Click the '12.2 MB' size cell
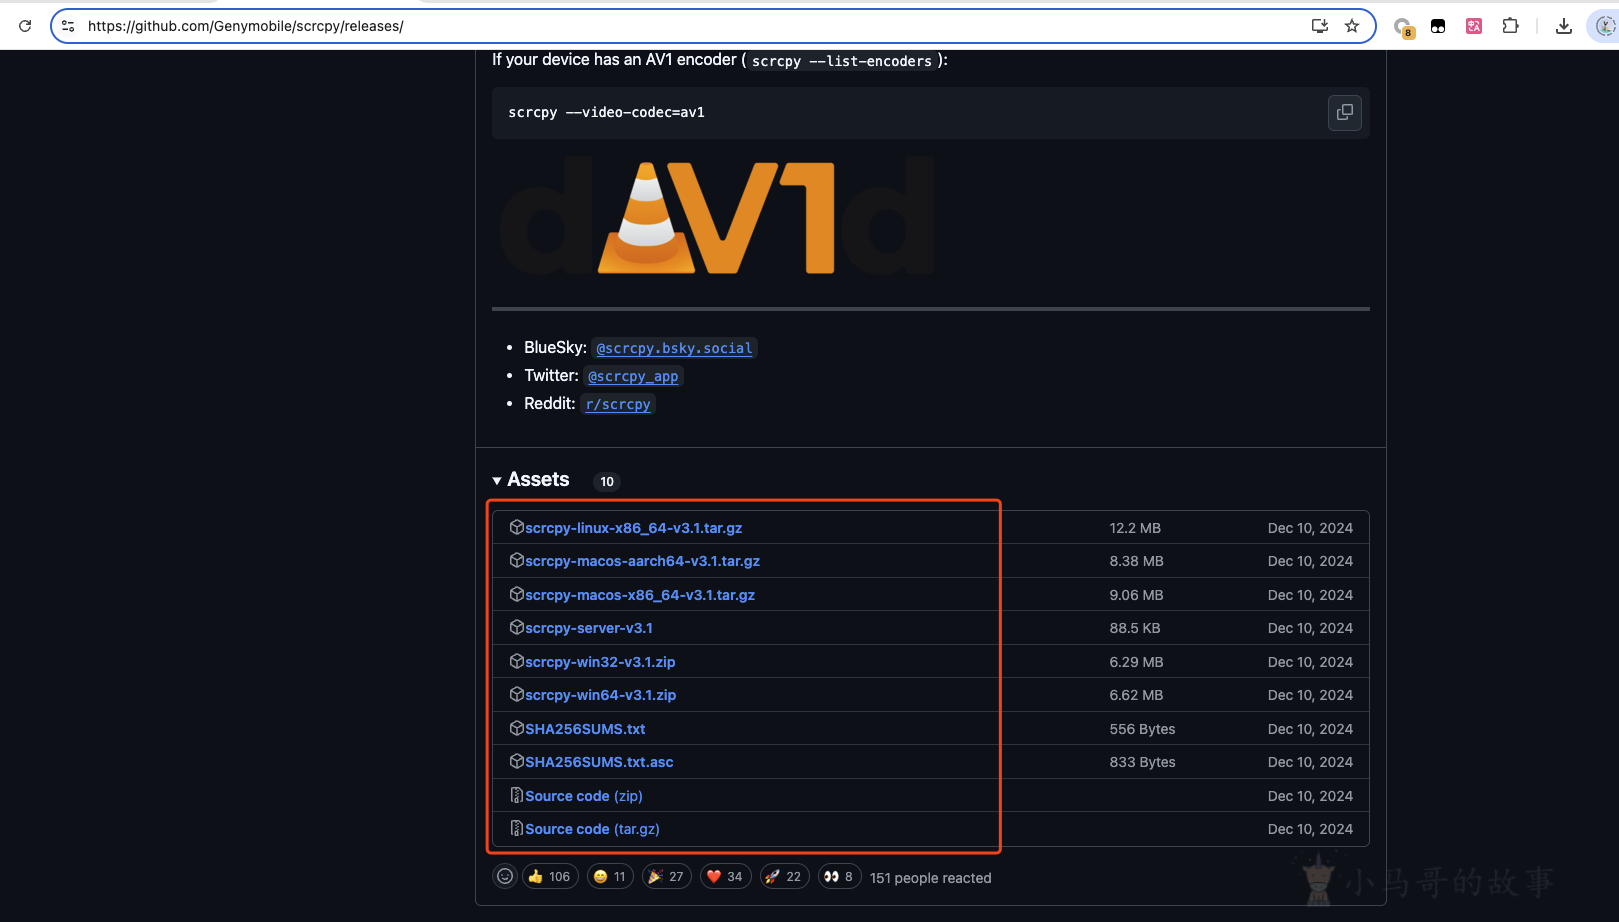Image resolution: width=1619 pixels, height=922 pixels. 1135,528
